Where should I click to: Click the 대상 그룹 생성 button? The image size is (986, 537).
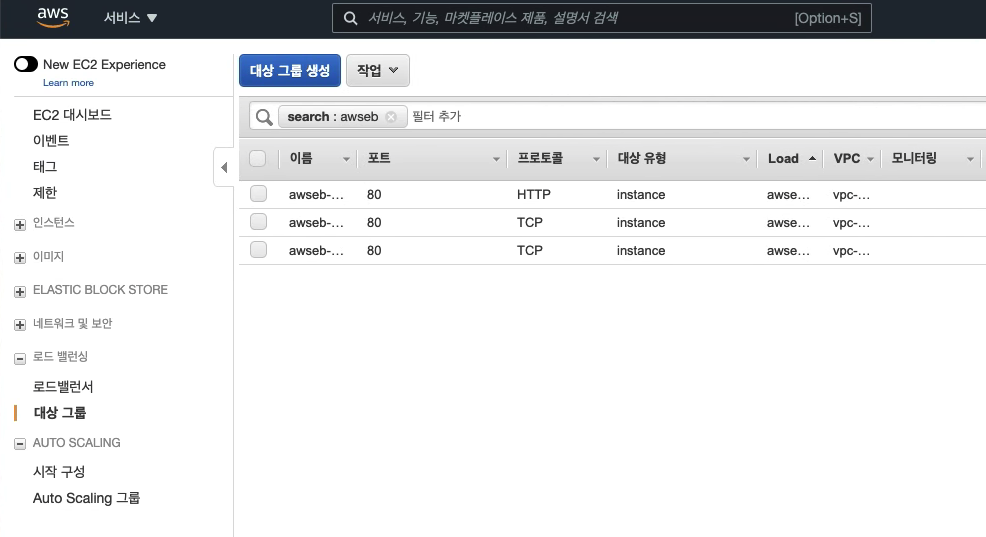290,70
